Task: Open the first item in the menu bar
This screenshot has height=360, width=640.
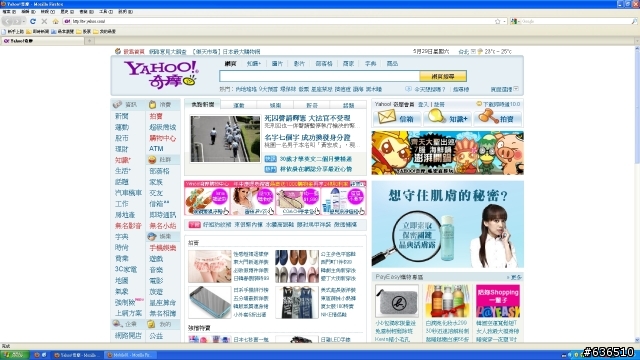Action: pos(9,12)
